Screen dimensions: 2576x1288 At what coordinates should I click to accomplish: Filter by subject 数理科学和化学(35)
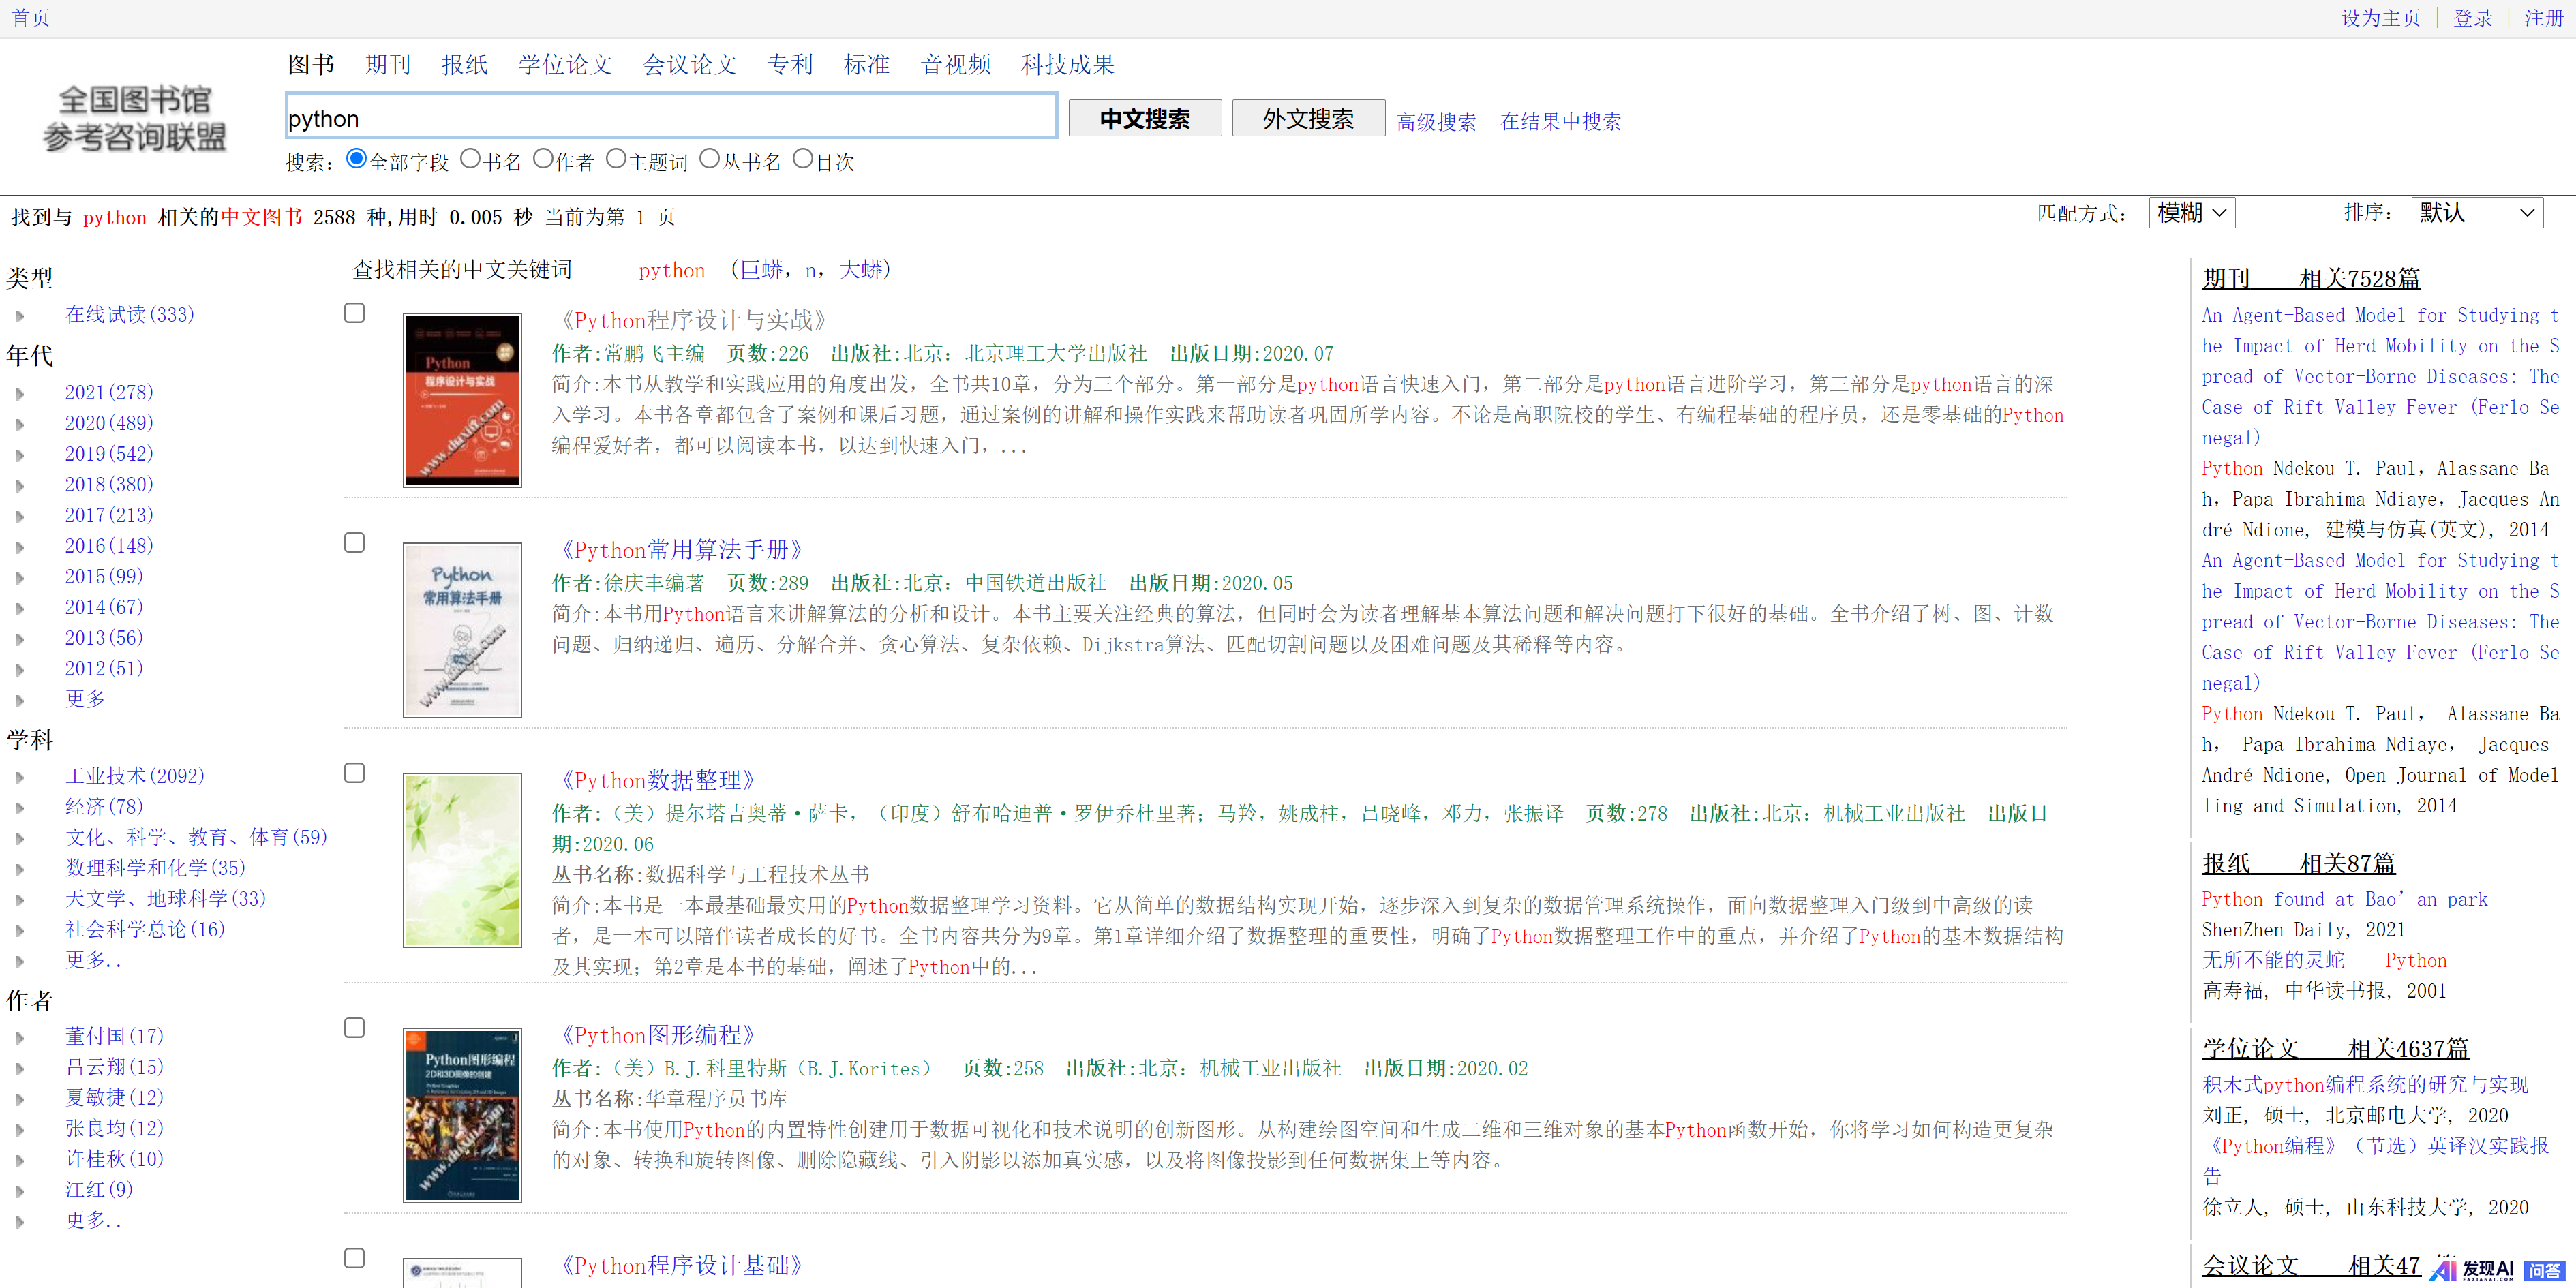click(x=155, y=867)
